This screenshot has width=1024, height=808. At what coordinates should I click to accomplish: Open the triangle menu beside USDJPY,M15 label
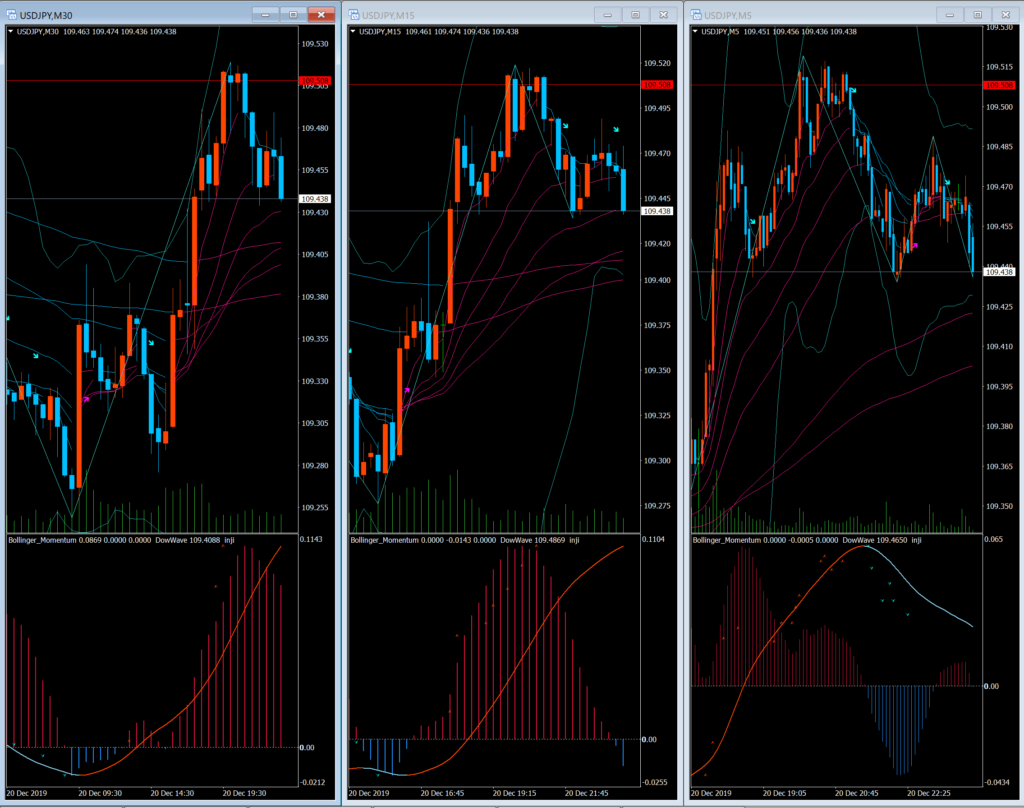(x=353, y=32)
